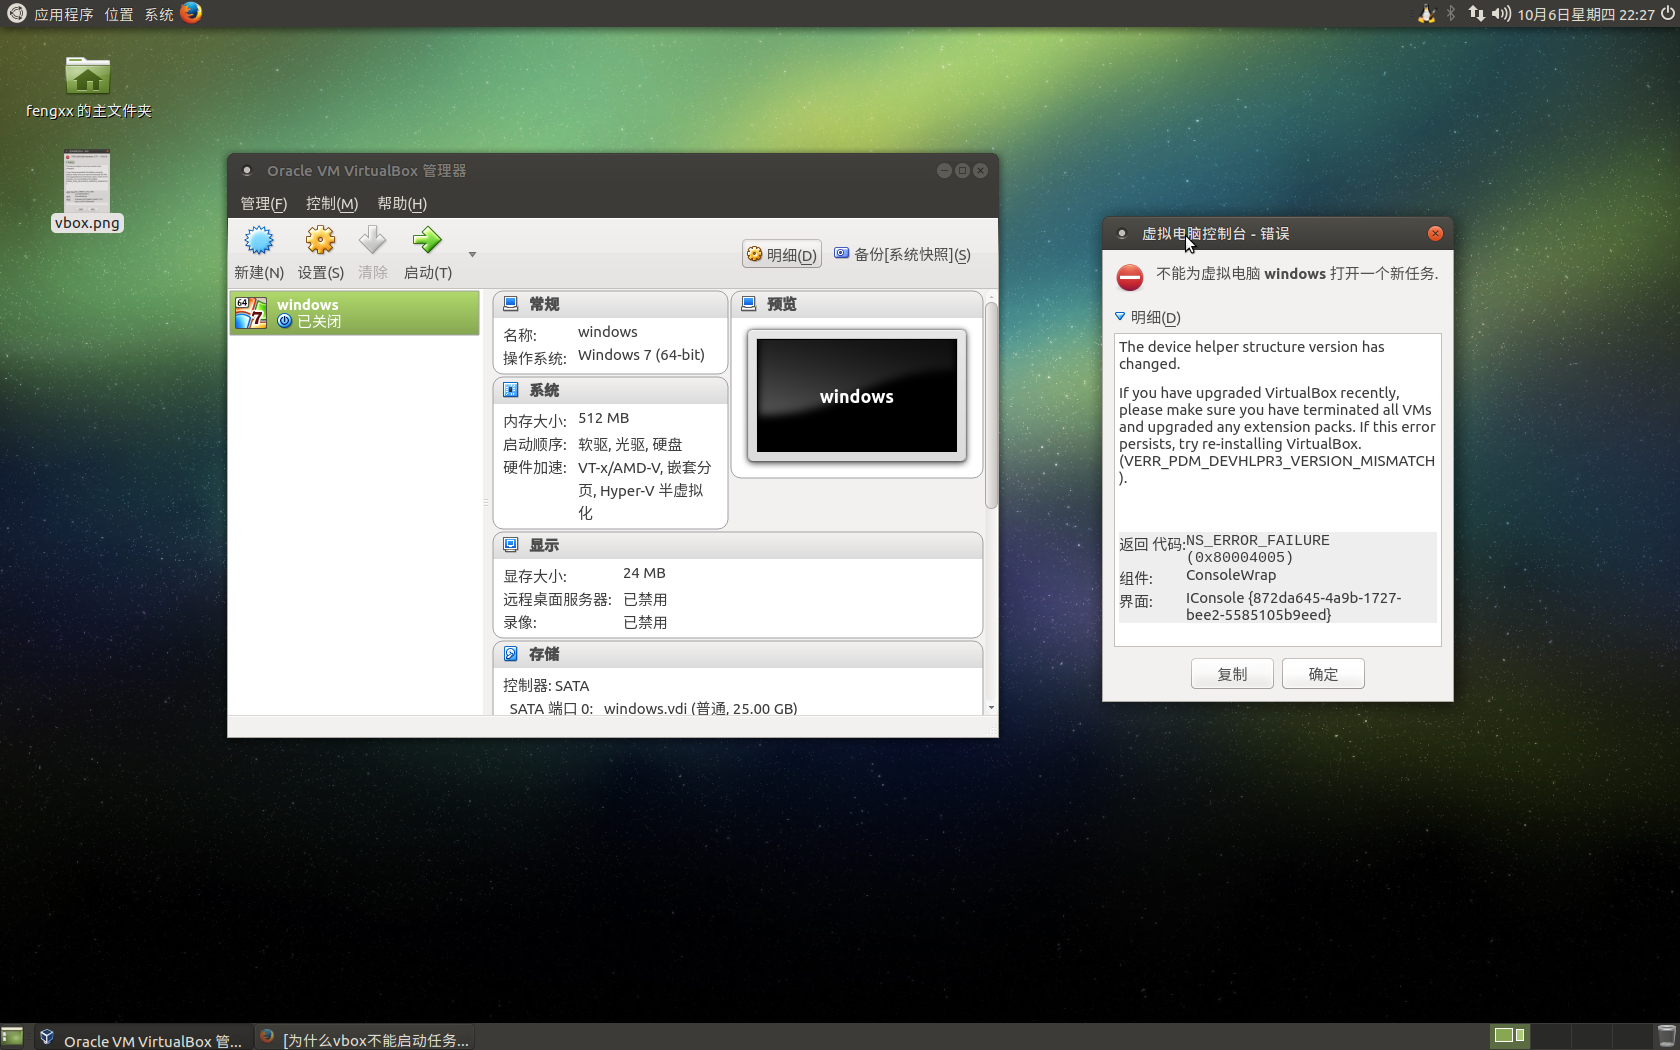Switch to Oracle VM VirtualBox taskbar entry
1680x1050 pixels.
coord(142,1039)
